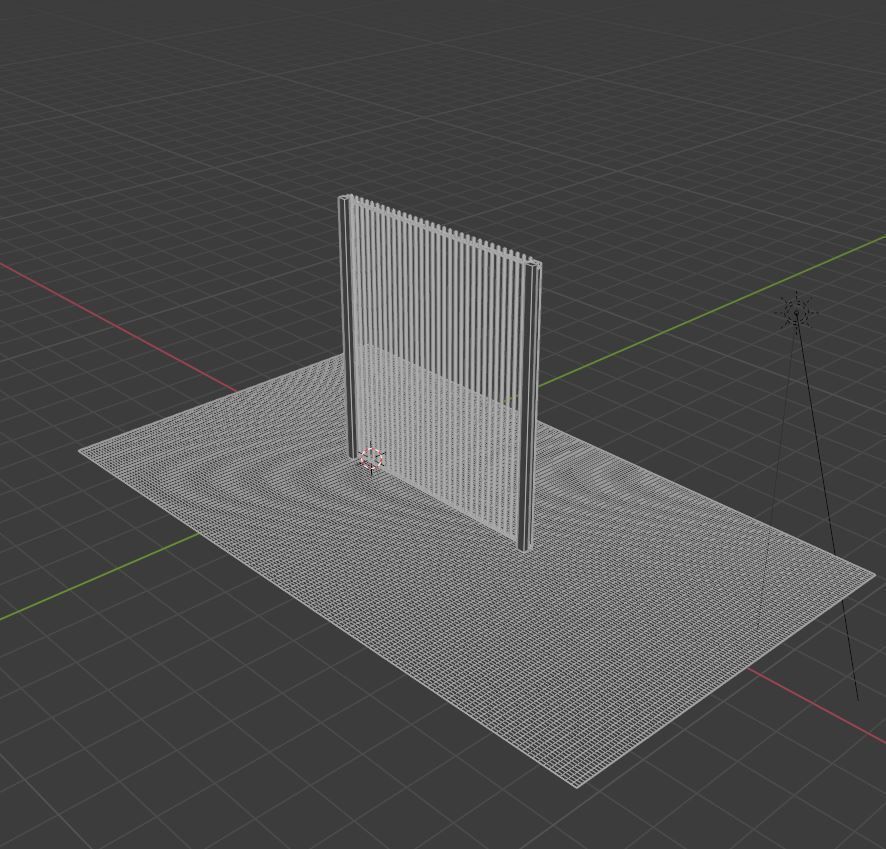Select the vertical slatted fence panel mesh
This screenshot has height=849, width=886.
pos(440,372)
